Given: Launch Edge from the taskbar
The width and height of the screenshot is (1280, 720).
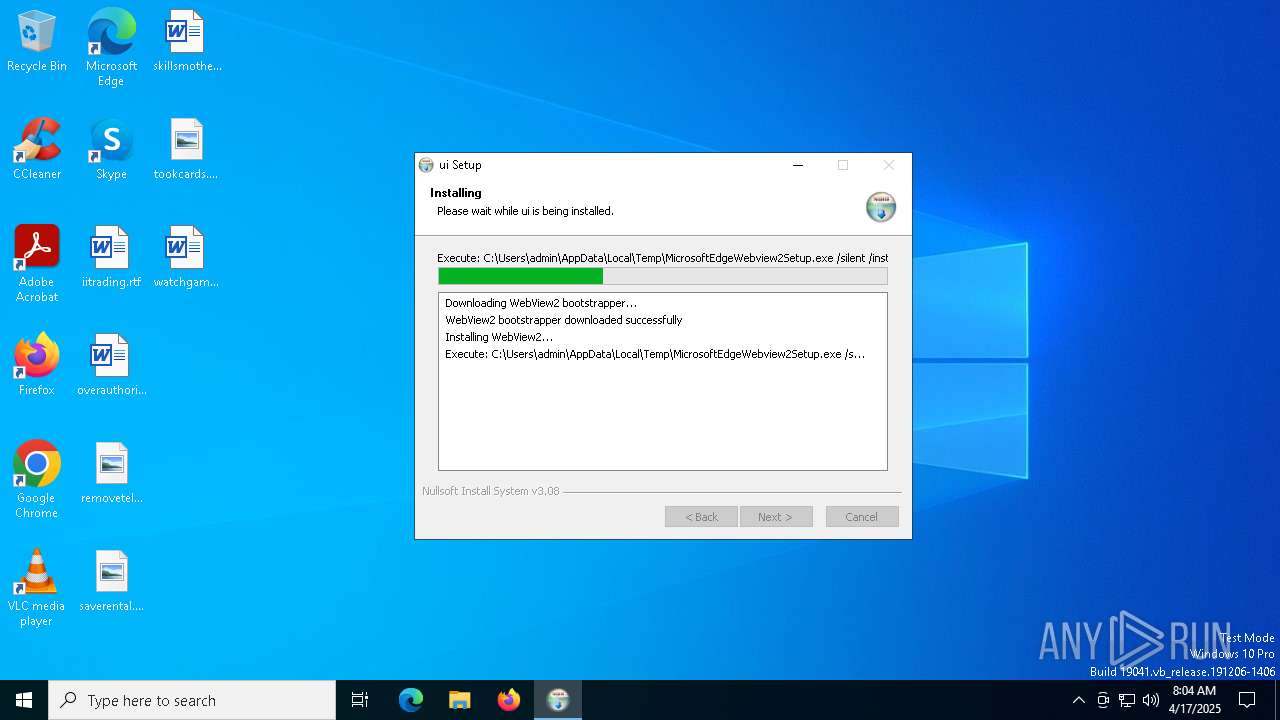Looking at the screenshot, I should click(x=411, y=700).
